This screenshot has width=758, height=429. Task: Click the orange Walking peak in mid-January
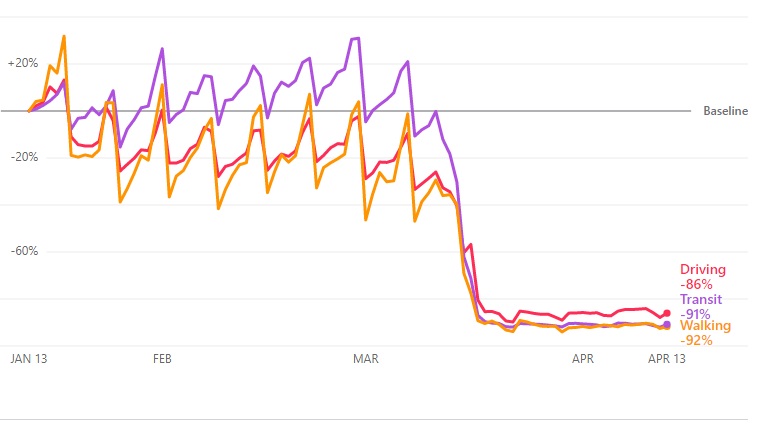tap(64, 37)
